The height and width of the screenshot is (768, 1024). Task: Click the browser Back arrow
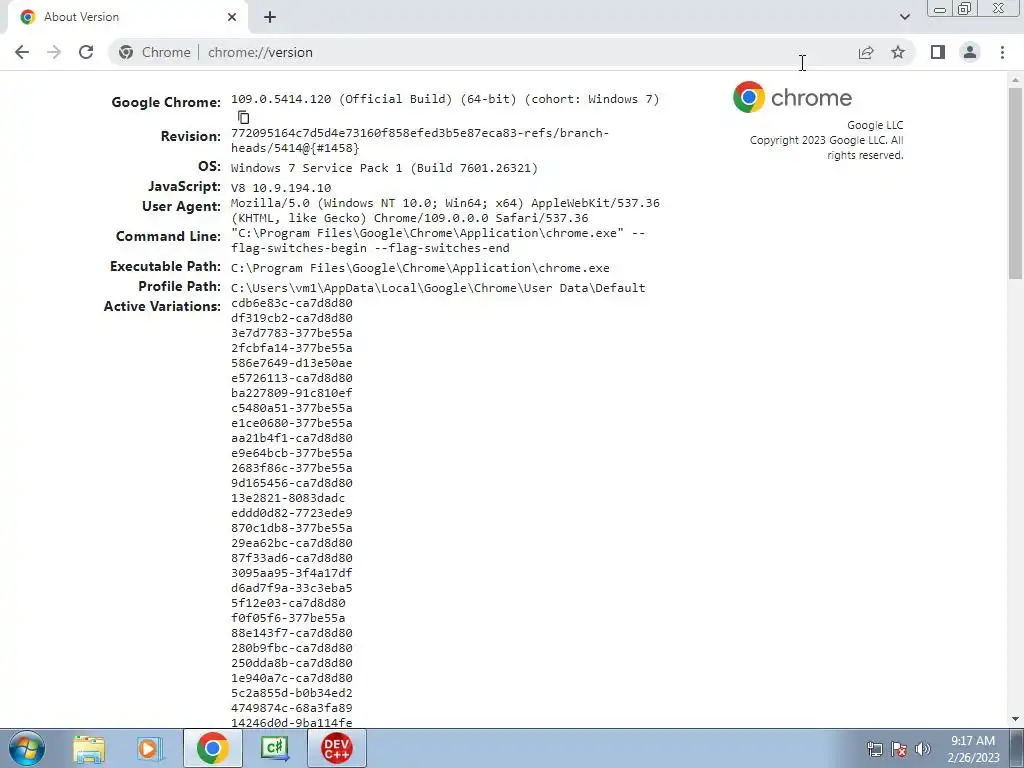[22, 52]
